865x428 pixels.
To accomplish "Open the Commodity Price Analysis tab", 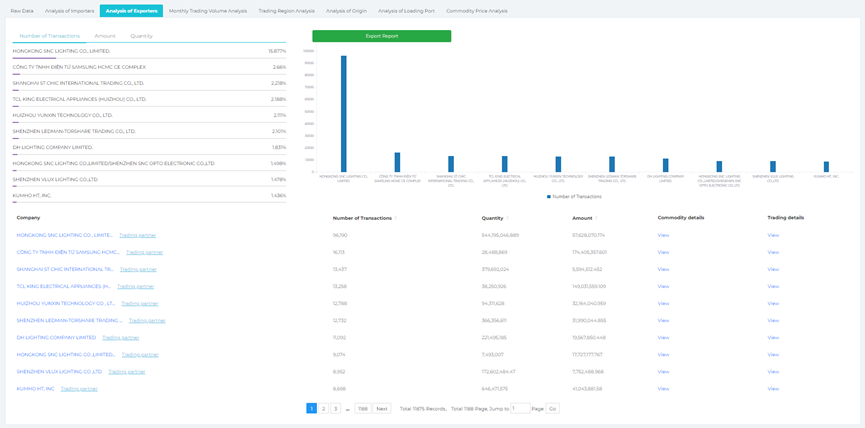I will point(476,11).
